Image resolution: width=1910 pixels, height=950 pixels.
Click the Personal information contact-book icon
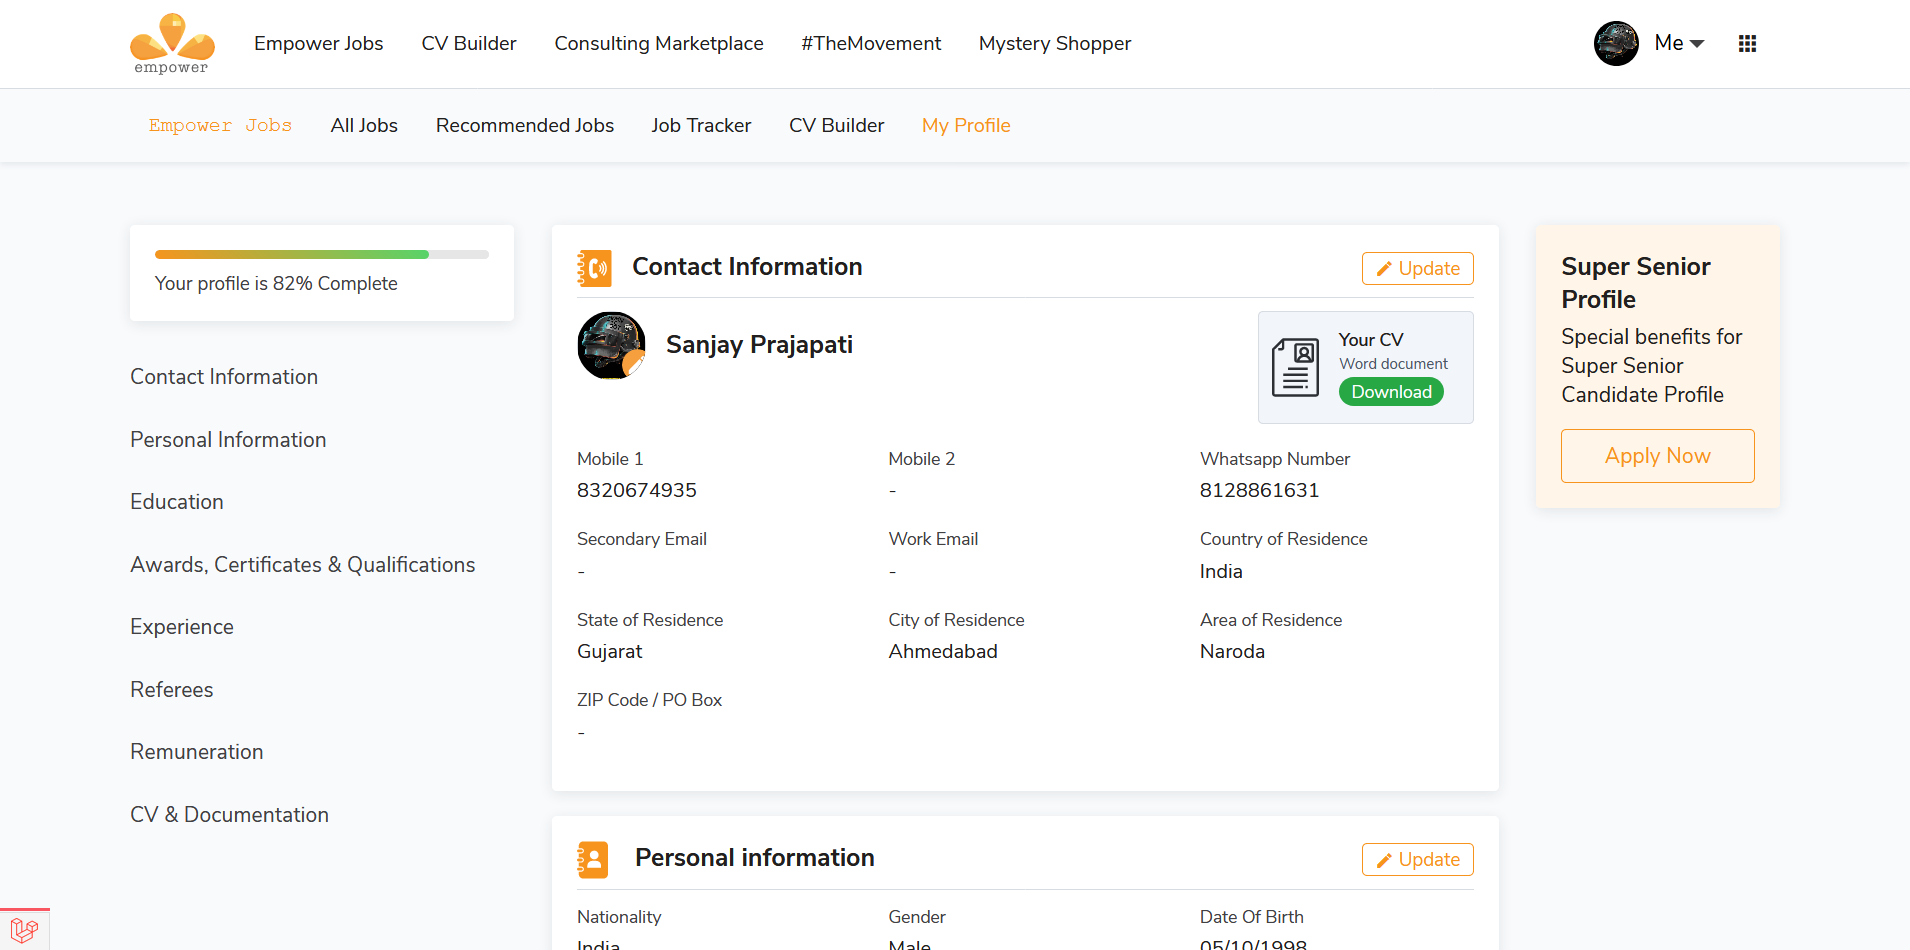click(593, 859)
